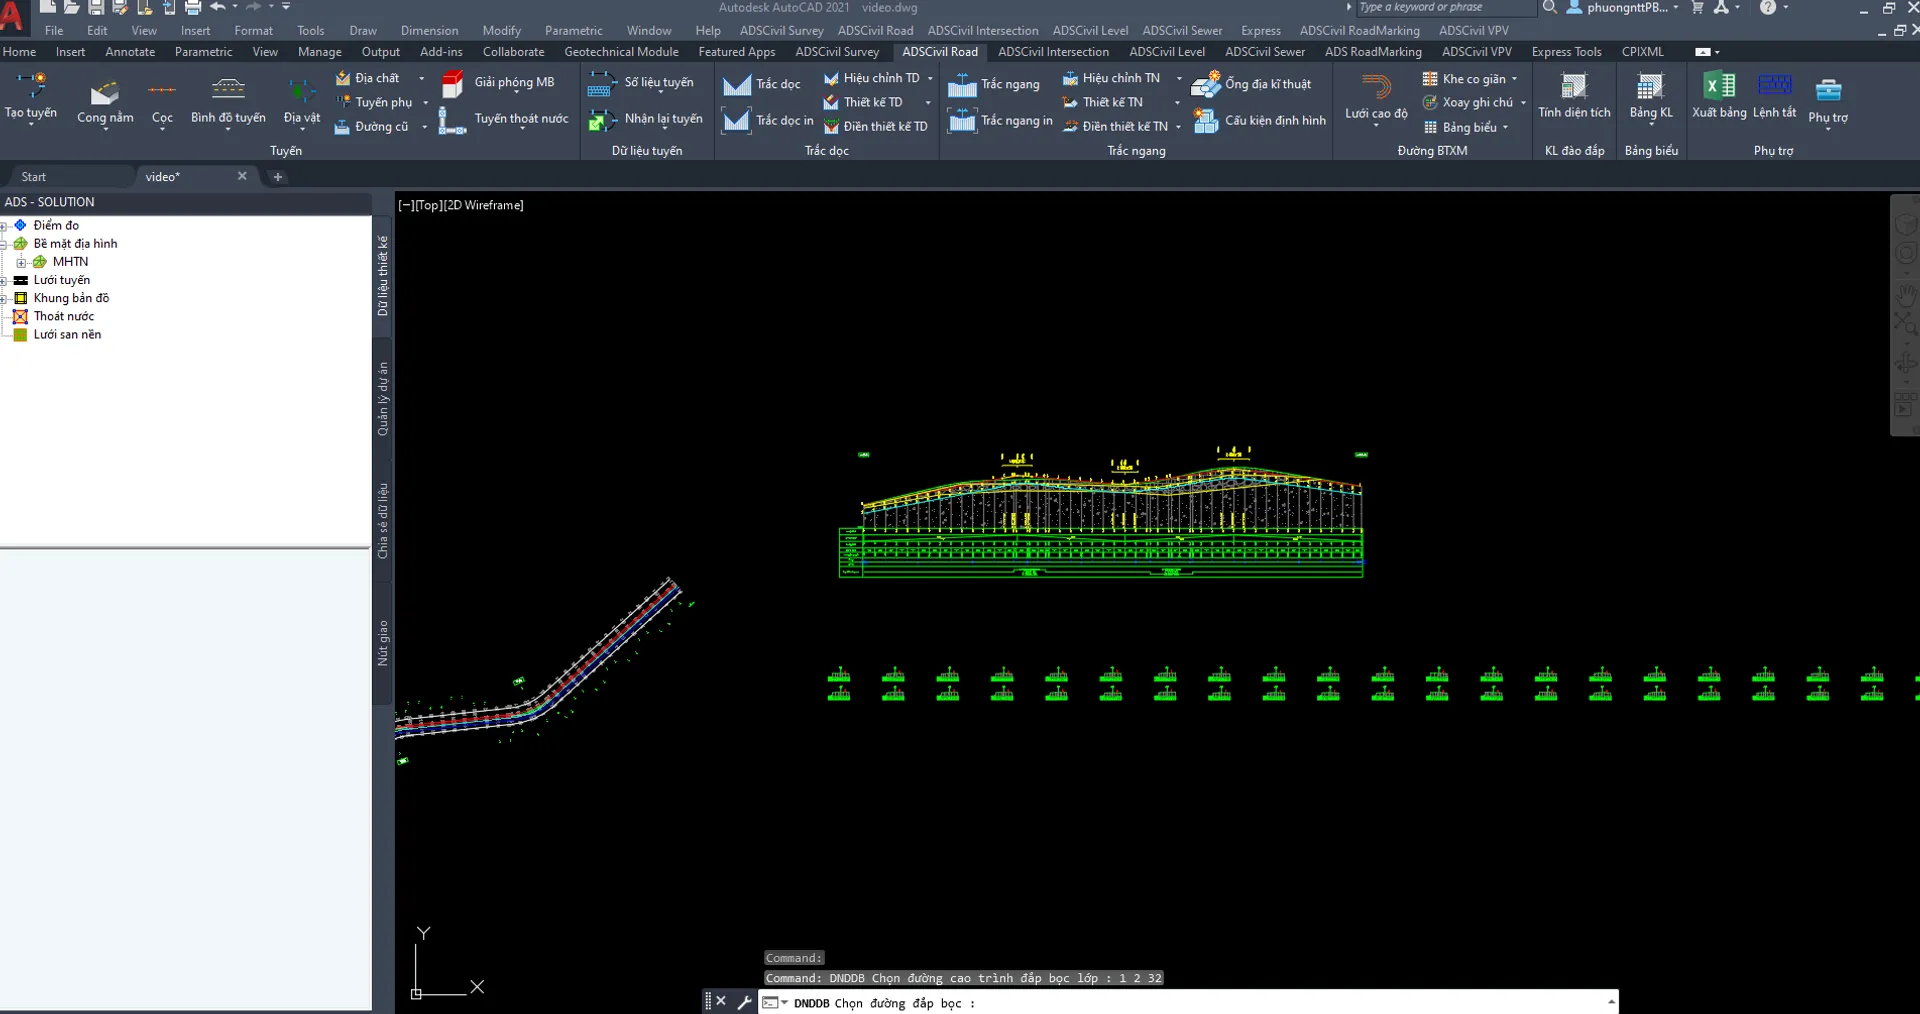Select Lưới san nền in the tree

pos(67,335)
